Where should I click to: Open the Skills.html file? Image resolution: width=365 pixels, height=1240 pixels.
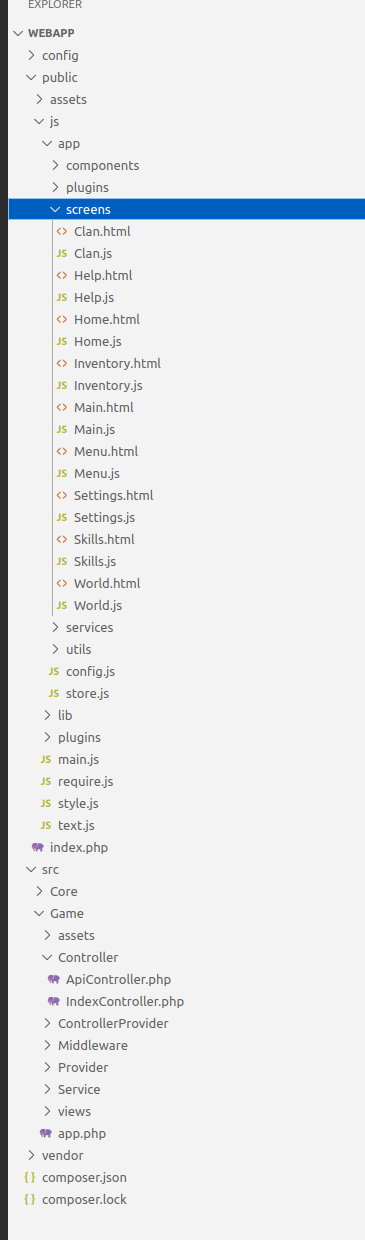coord(104,539)
